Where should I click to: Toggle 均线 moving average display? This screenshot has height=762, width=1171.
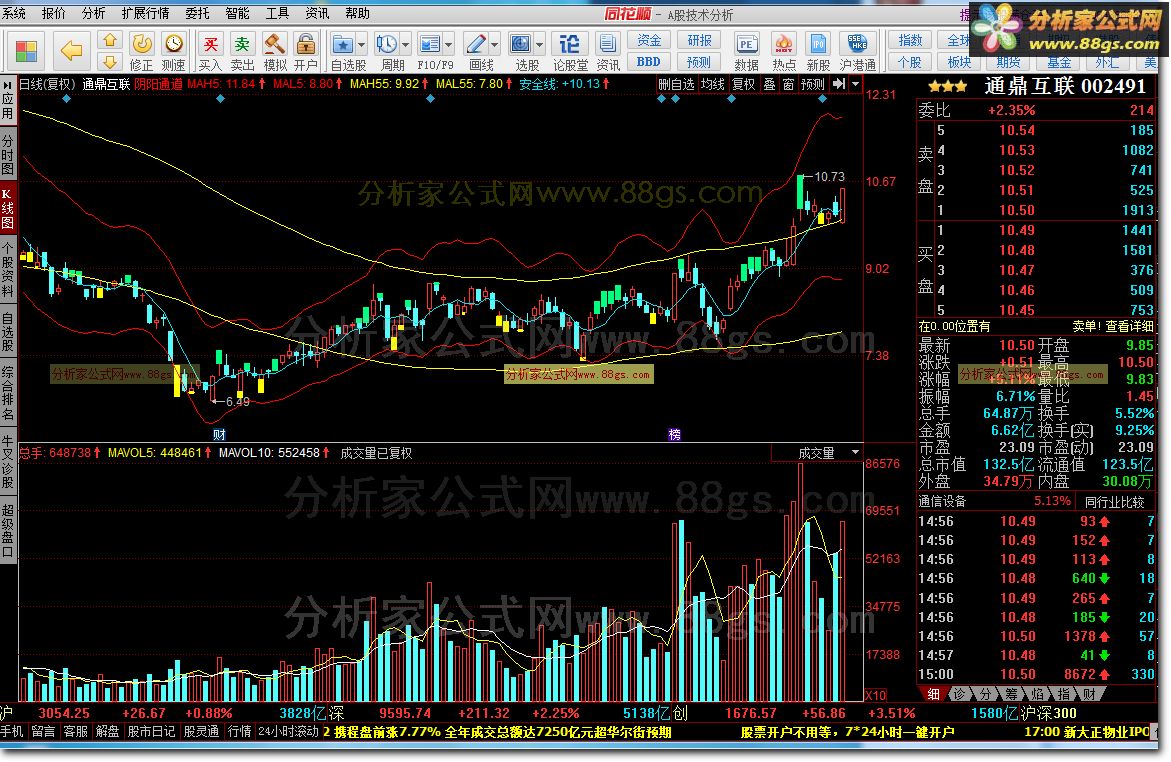[712, 84]
